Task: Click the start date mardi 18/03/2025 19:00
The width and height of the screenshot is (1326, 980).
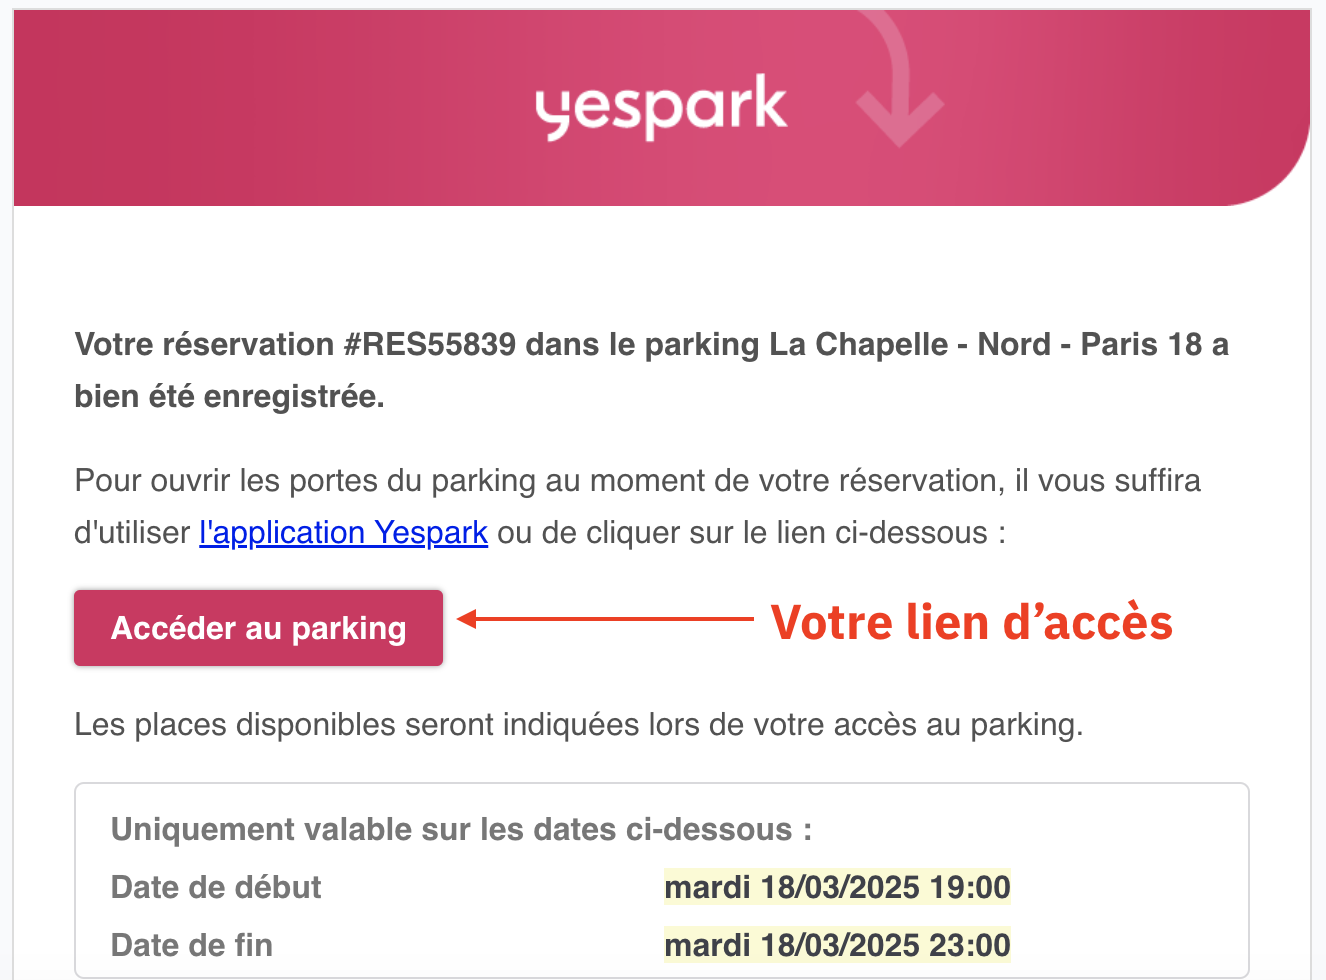Action: [837, 887]
